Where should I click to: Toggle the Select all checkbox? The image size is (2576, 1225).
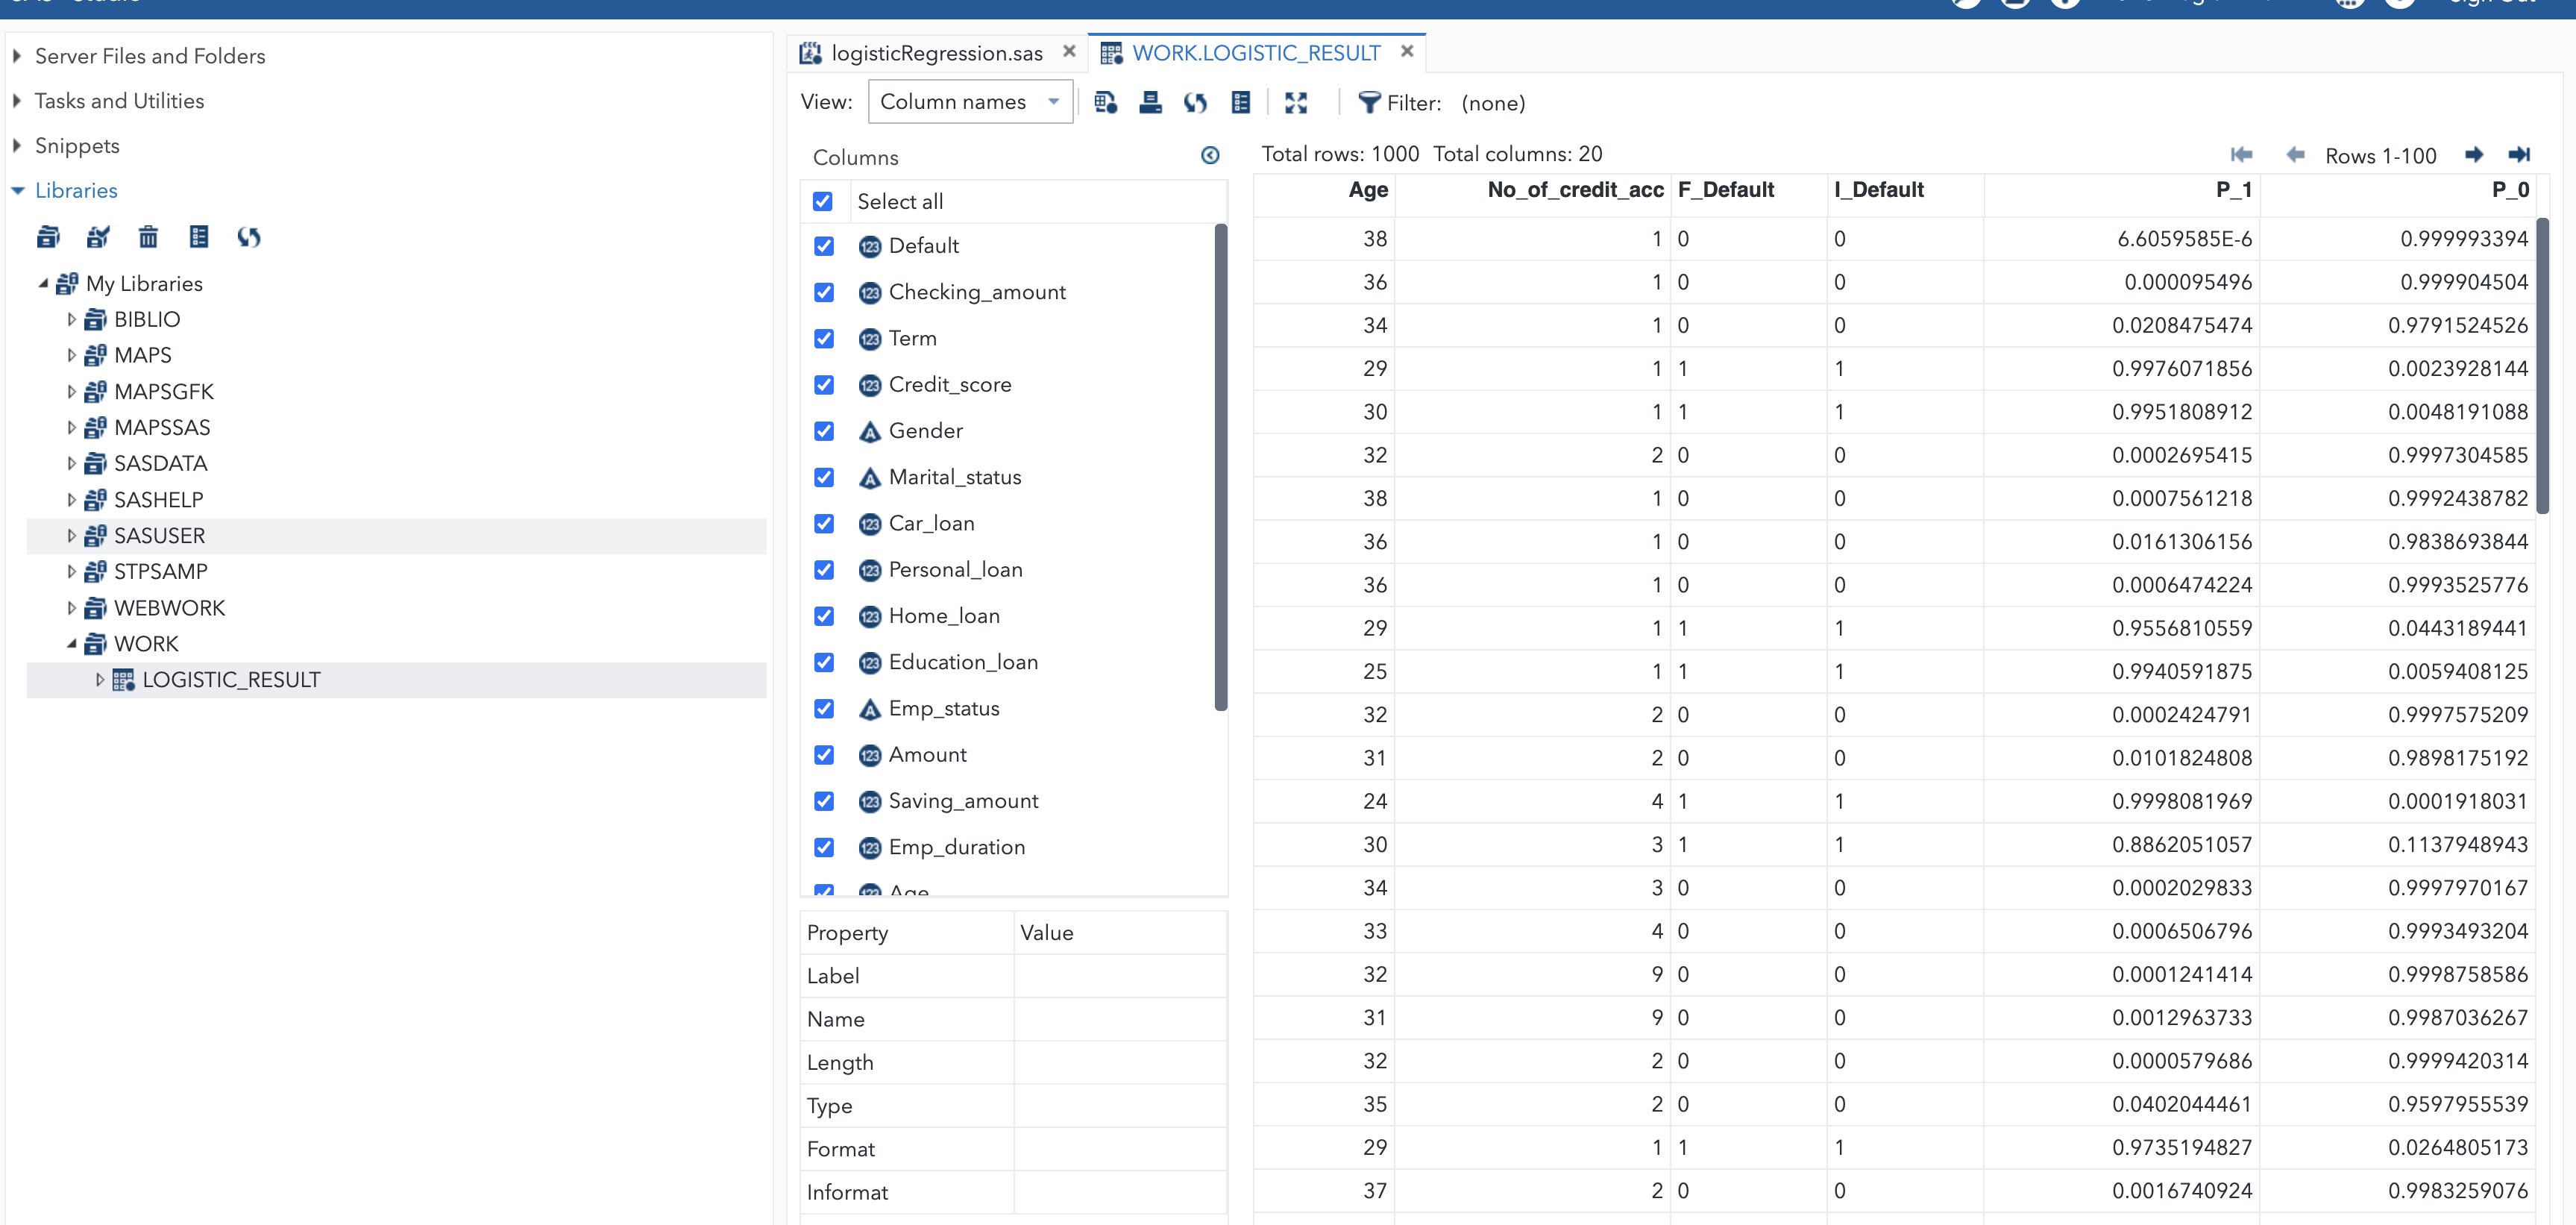click(823, 201)
